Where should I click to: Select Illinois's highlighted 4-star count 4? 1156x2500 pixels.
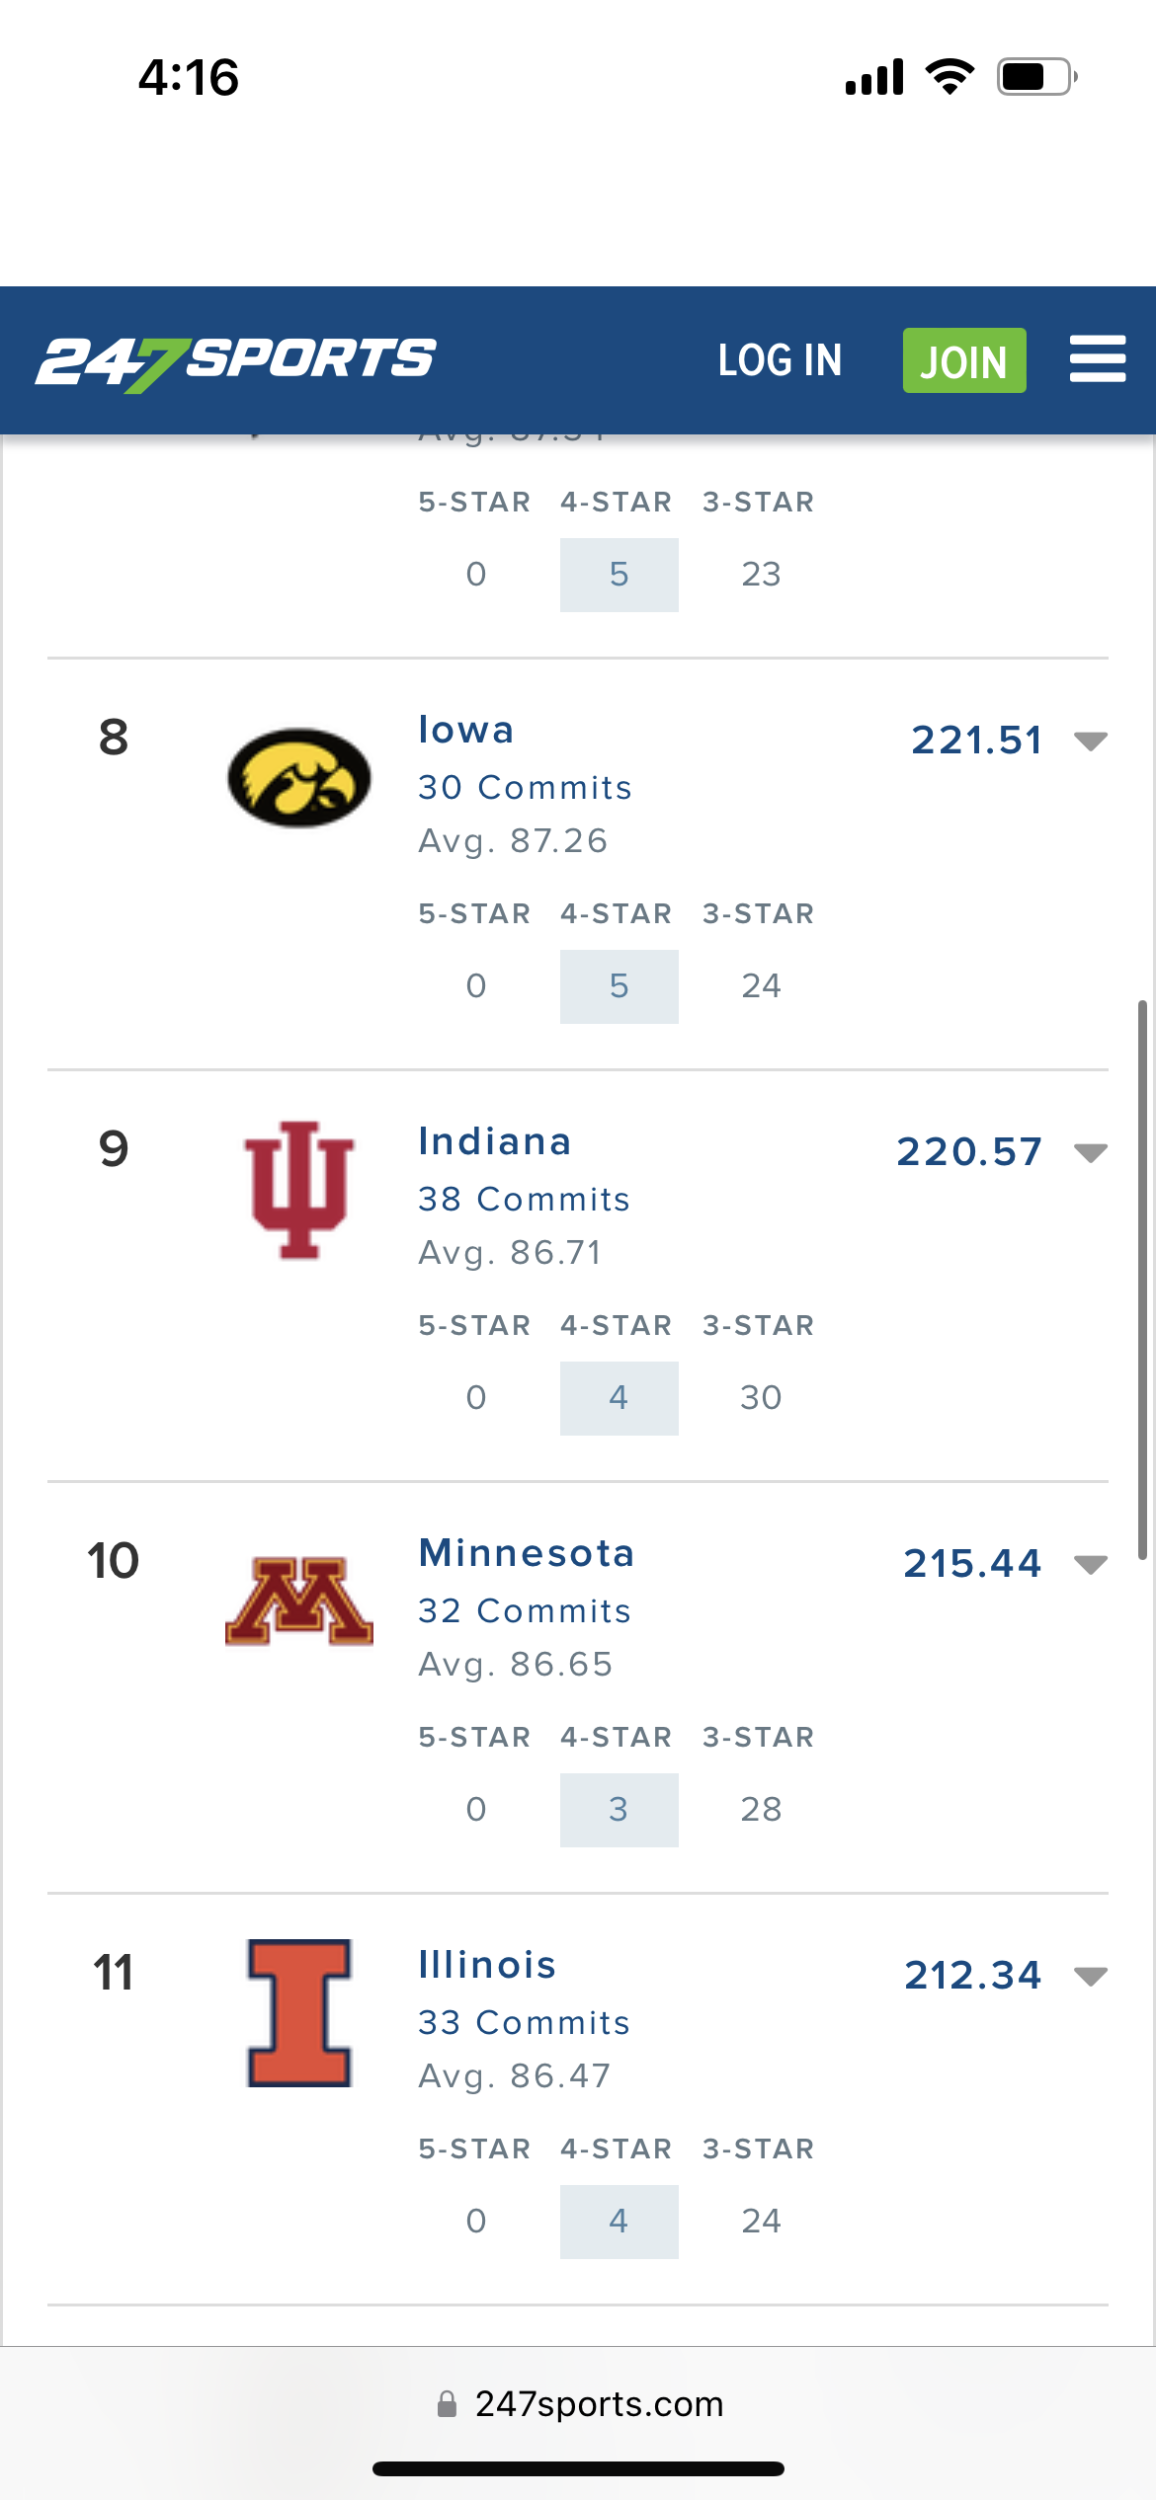tap(619, 2221)
